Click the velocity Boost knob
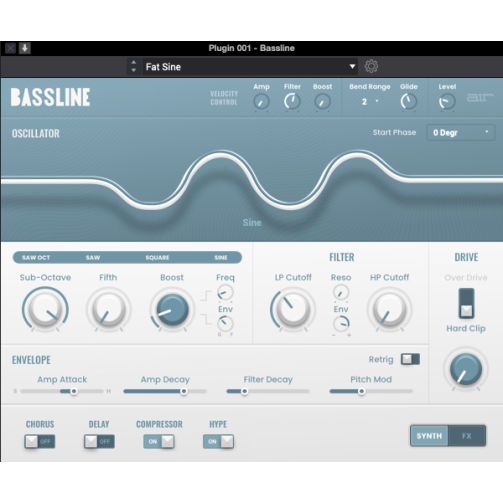The image size is (503, 503). coord(322,102)
